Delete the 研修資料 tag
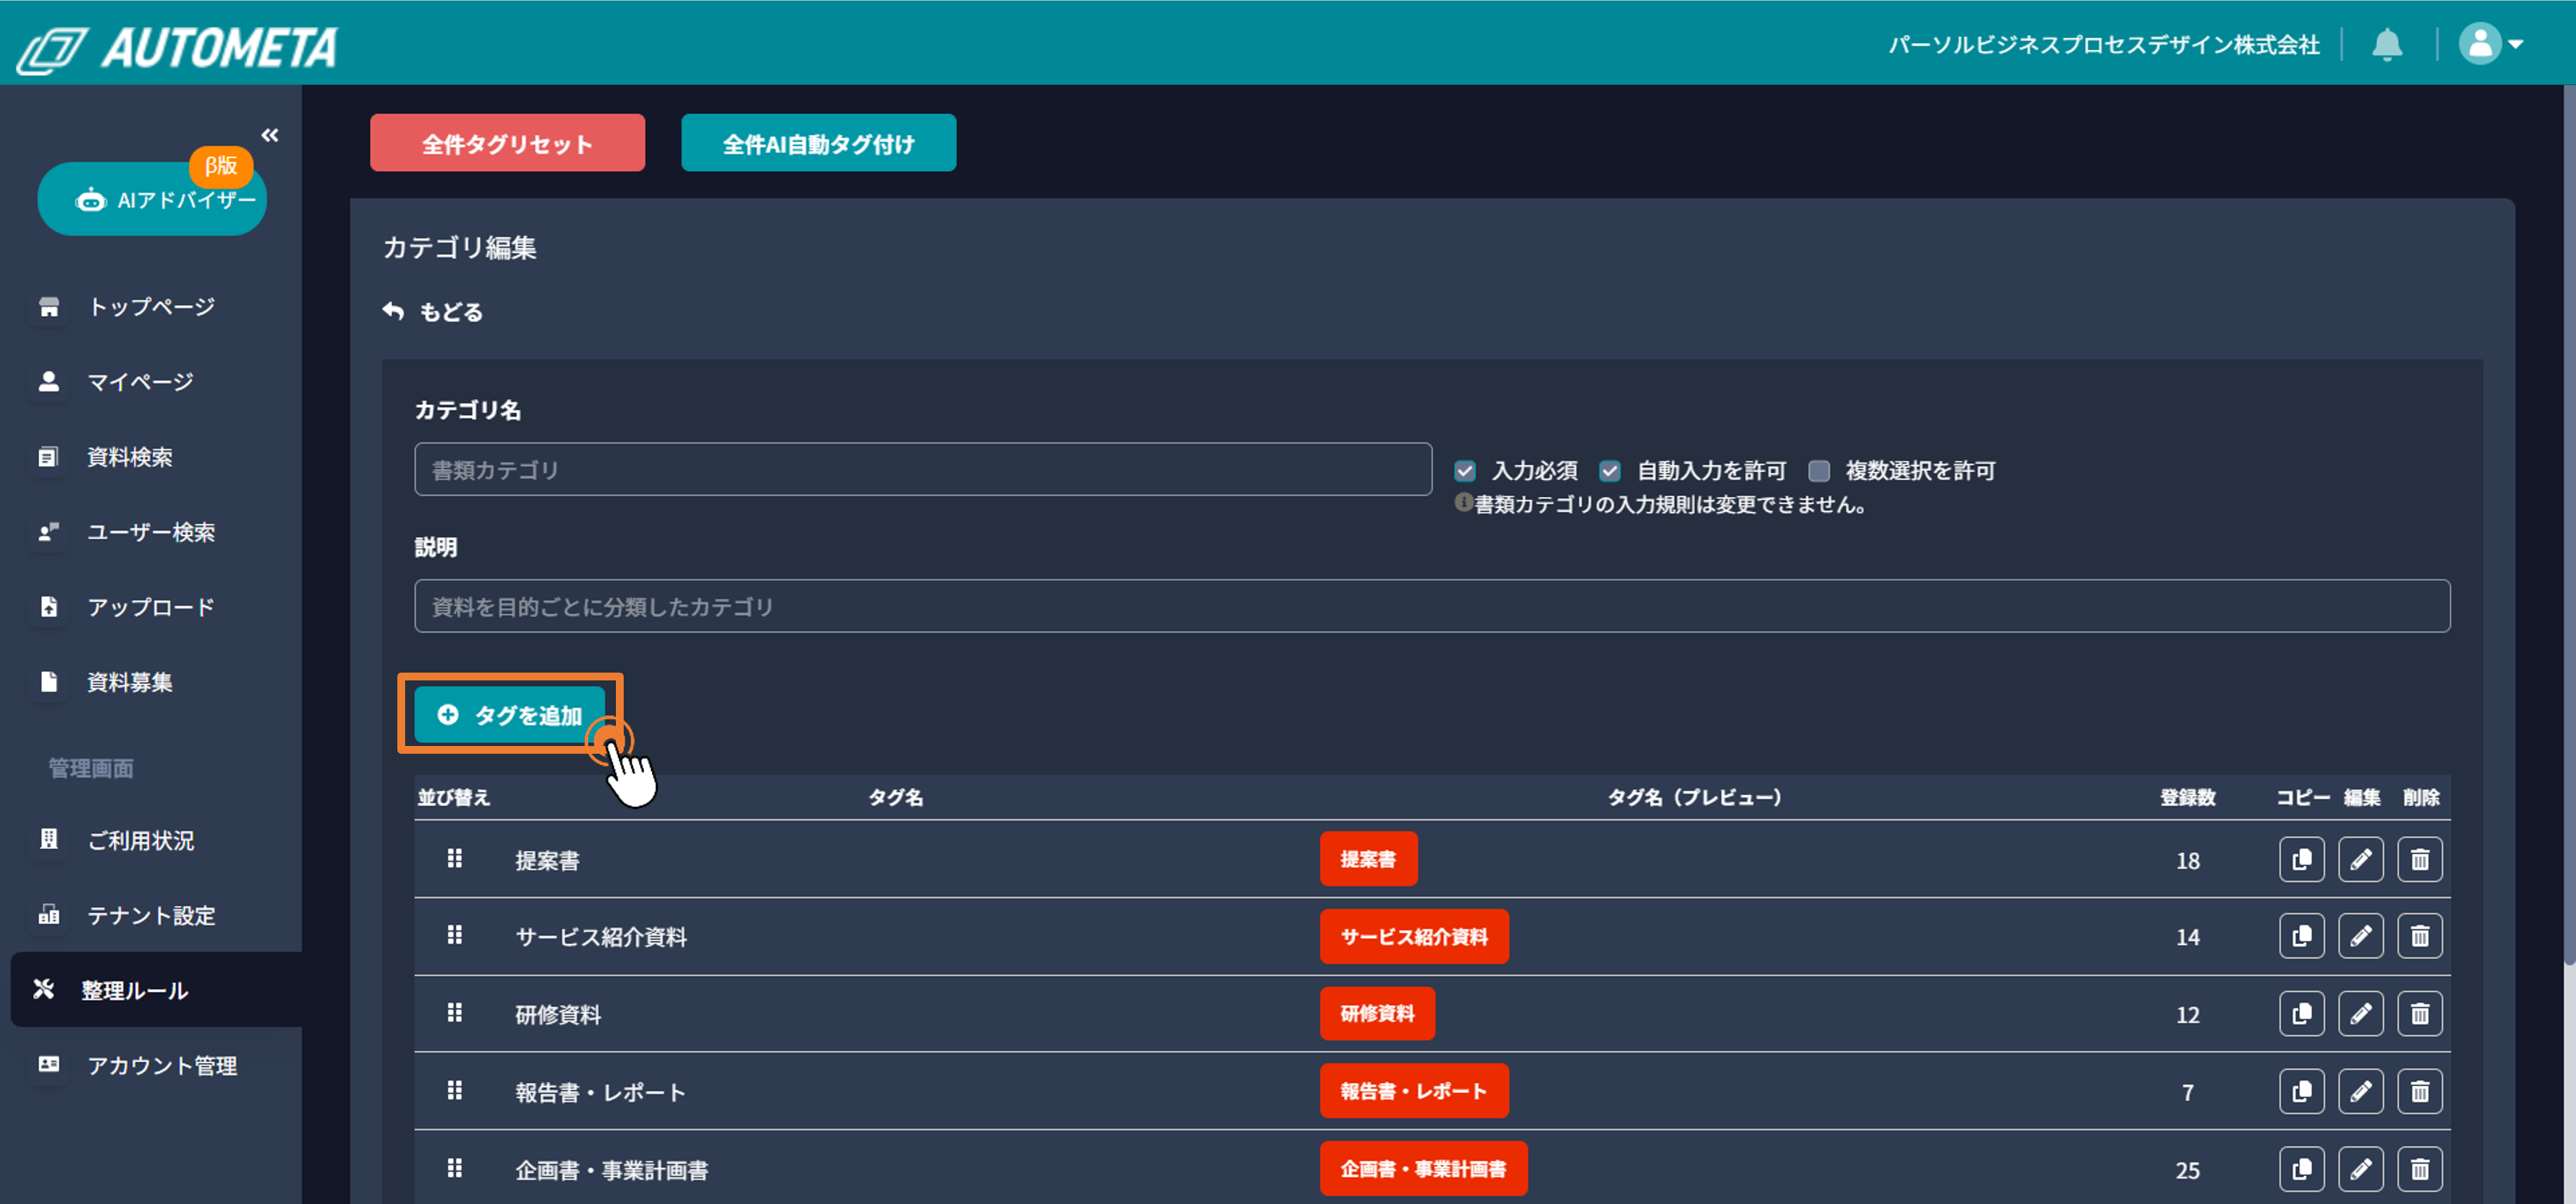 click(2419, 1014)
